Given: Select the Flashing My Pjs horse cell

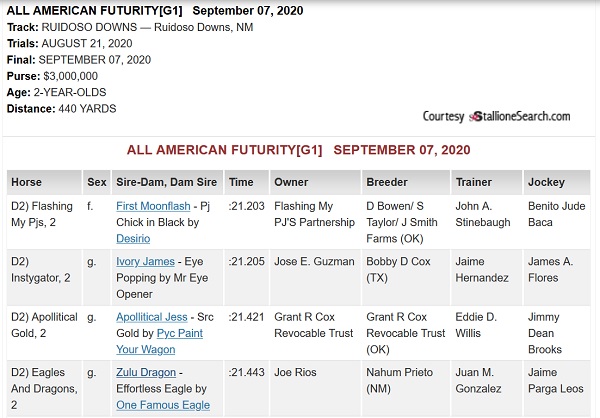Looking at the screenshot, I should (44, 222).
